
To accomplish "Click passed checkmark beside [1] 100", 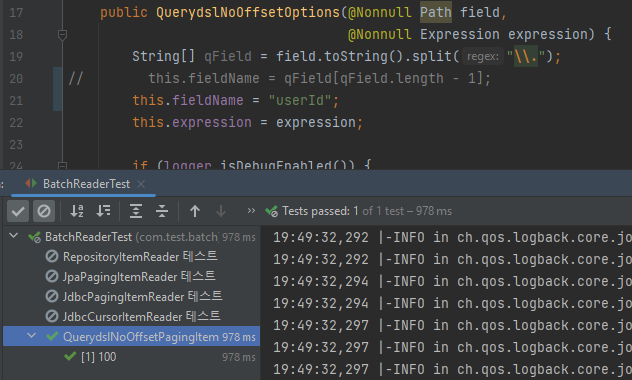I will [x=70, y=356].
